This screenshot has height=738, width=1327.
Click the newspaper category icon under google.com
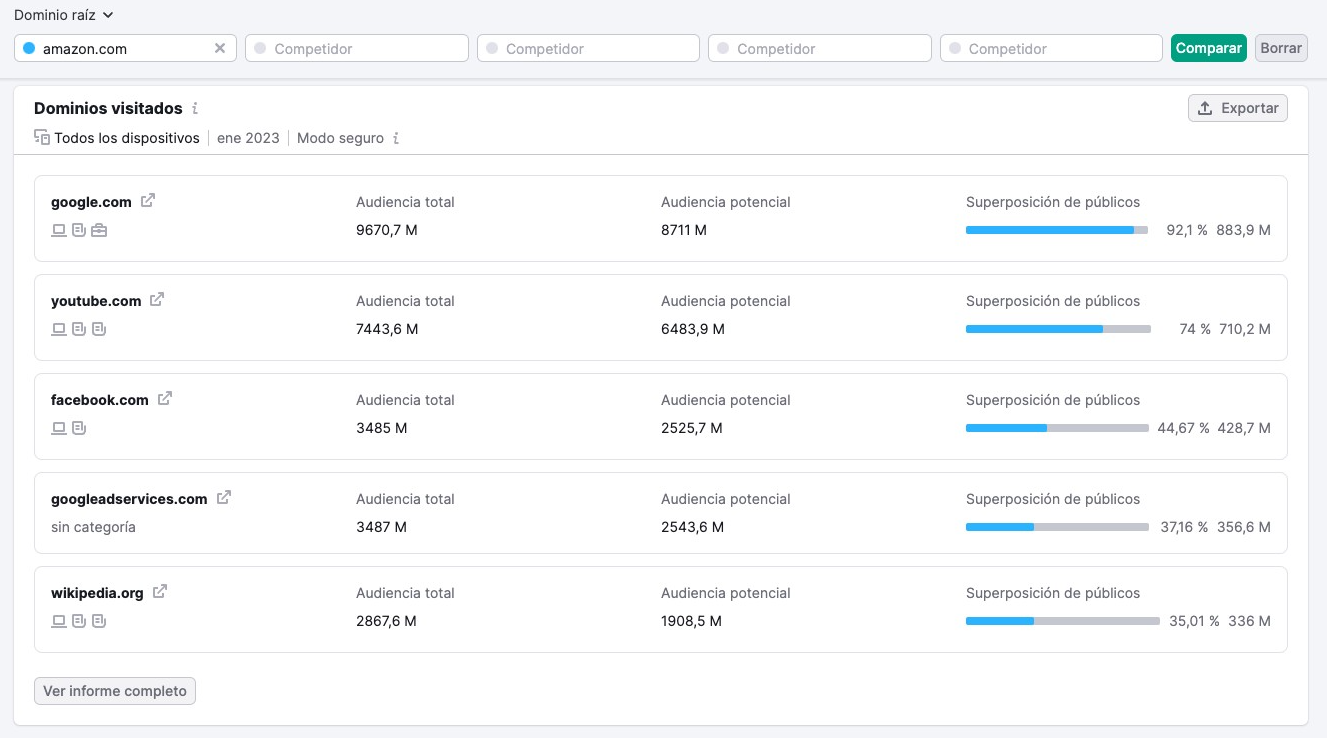(x=79, y=230)
